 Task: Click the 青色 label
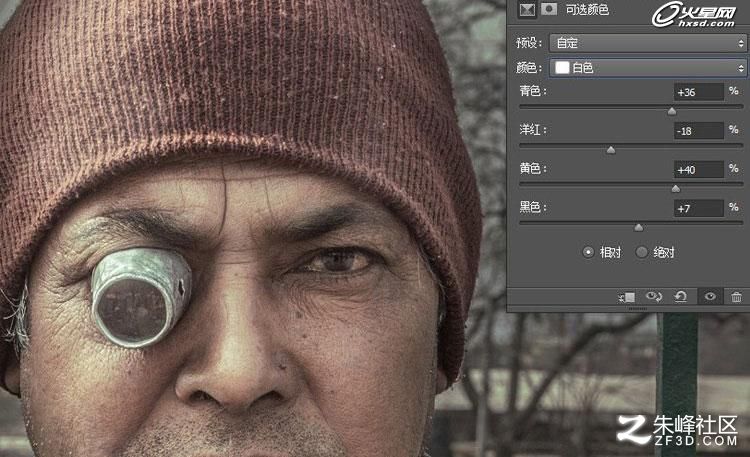(x=532, y=91)
